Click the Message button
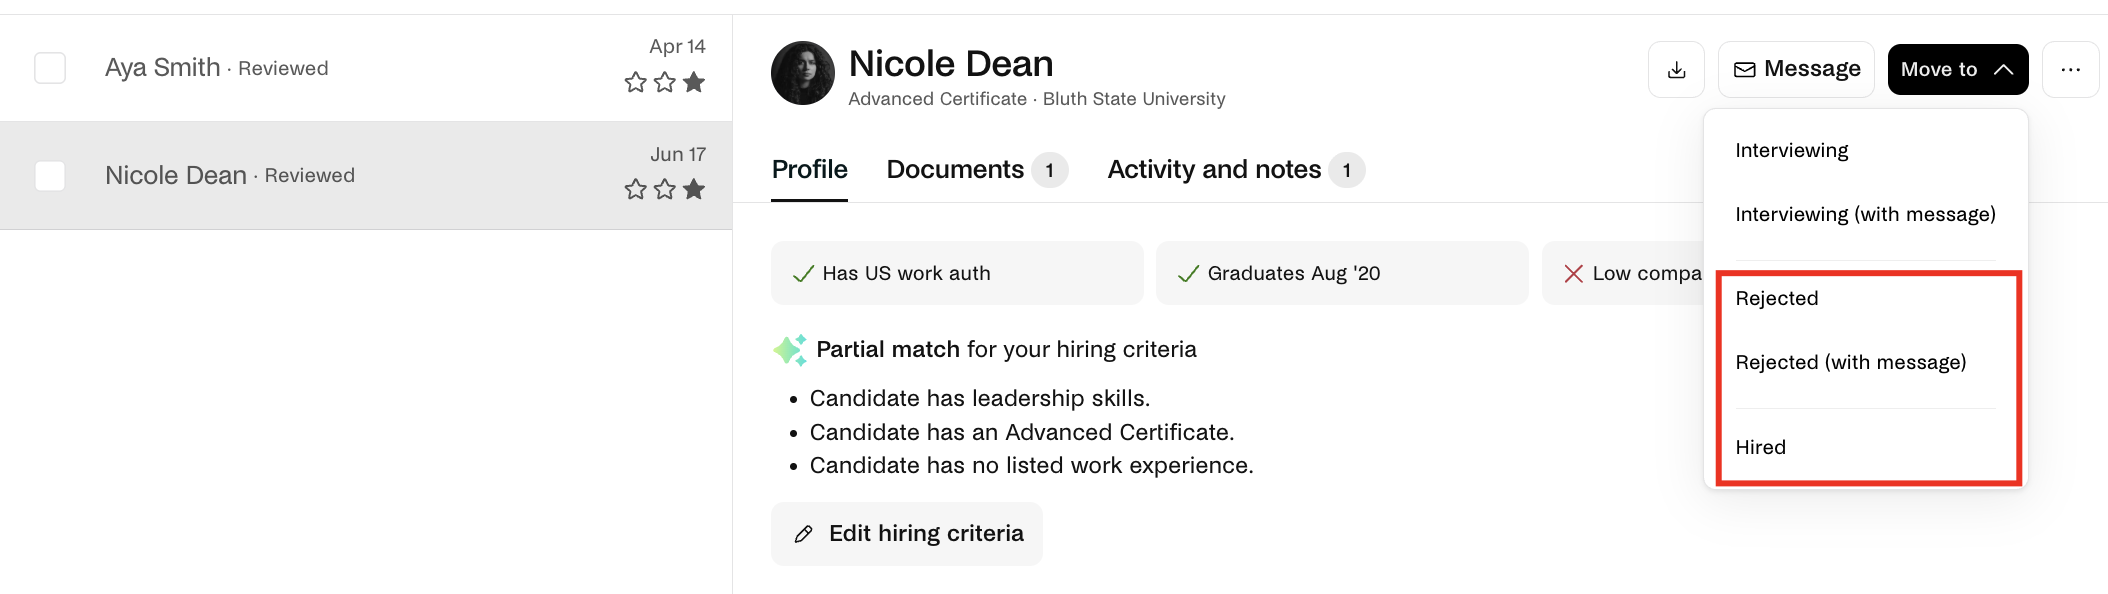This screenshot has height=594, width=2108. pyautogui.click(x=1796, y=69)
